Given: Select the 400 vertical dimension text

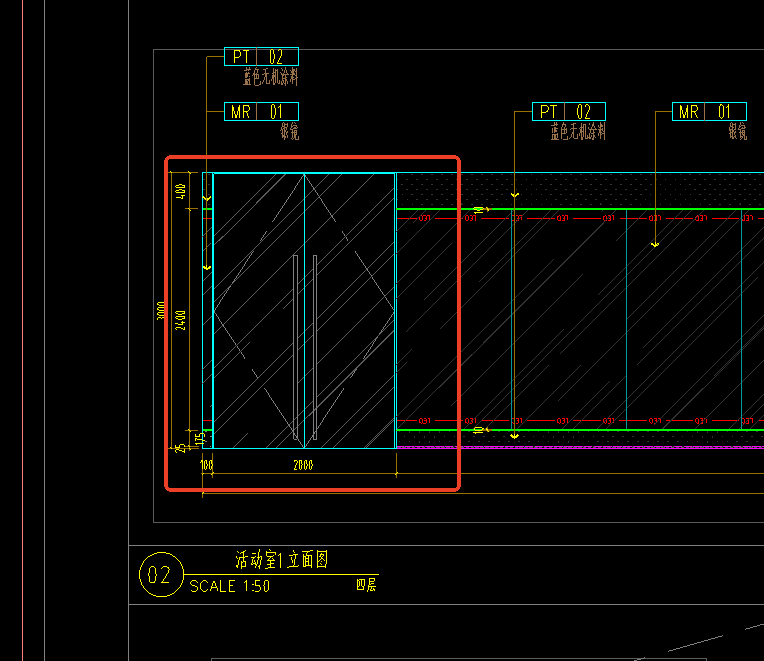Looking at the screenshot, I should tap(181, 190).
